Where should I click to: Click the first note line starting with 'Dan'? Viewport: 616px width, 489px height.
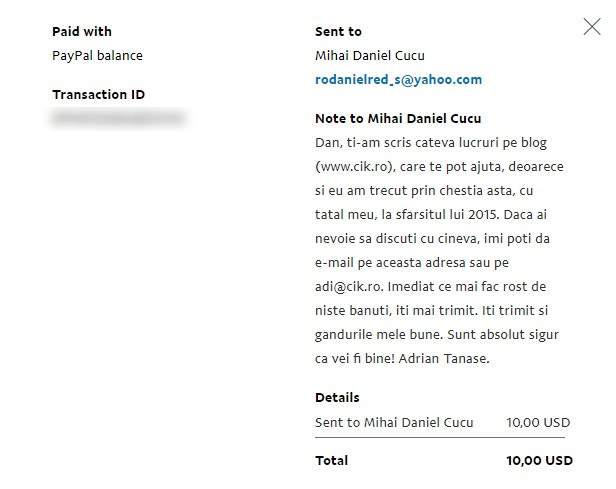[x=431, y=143]
